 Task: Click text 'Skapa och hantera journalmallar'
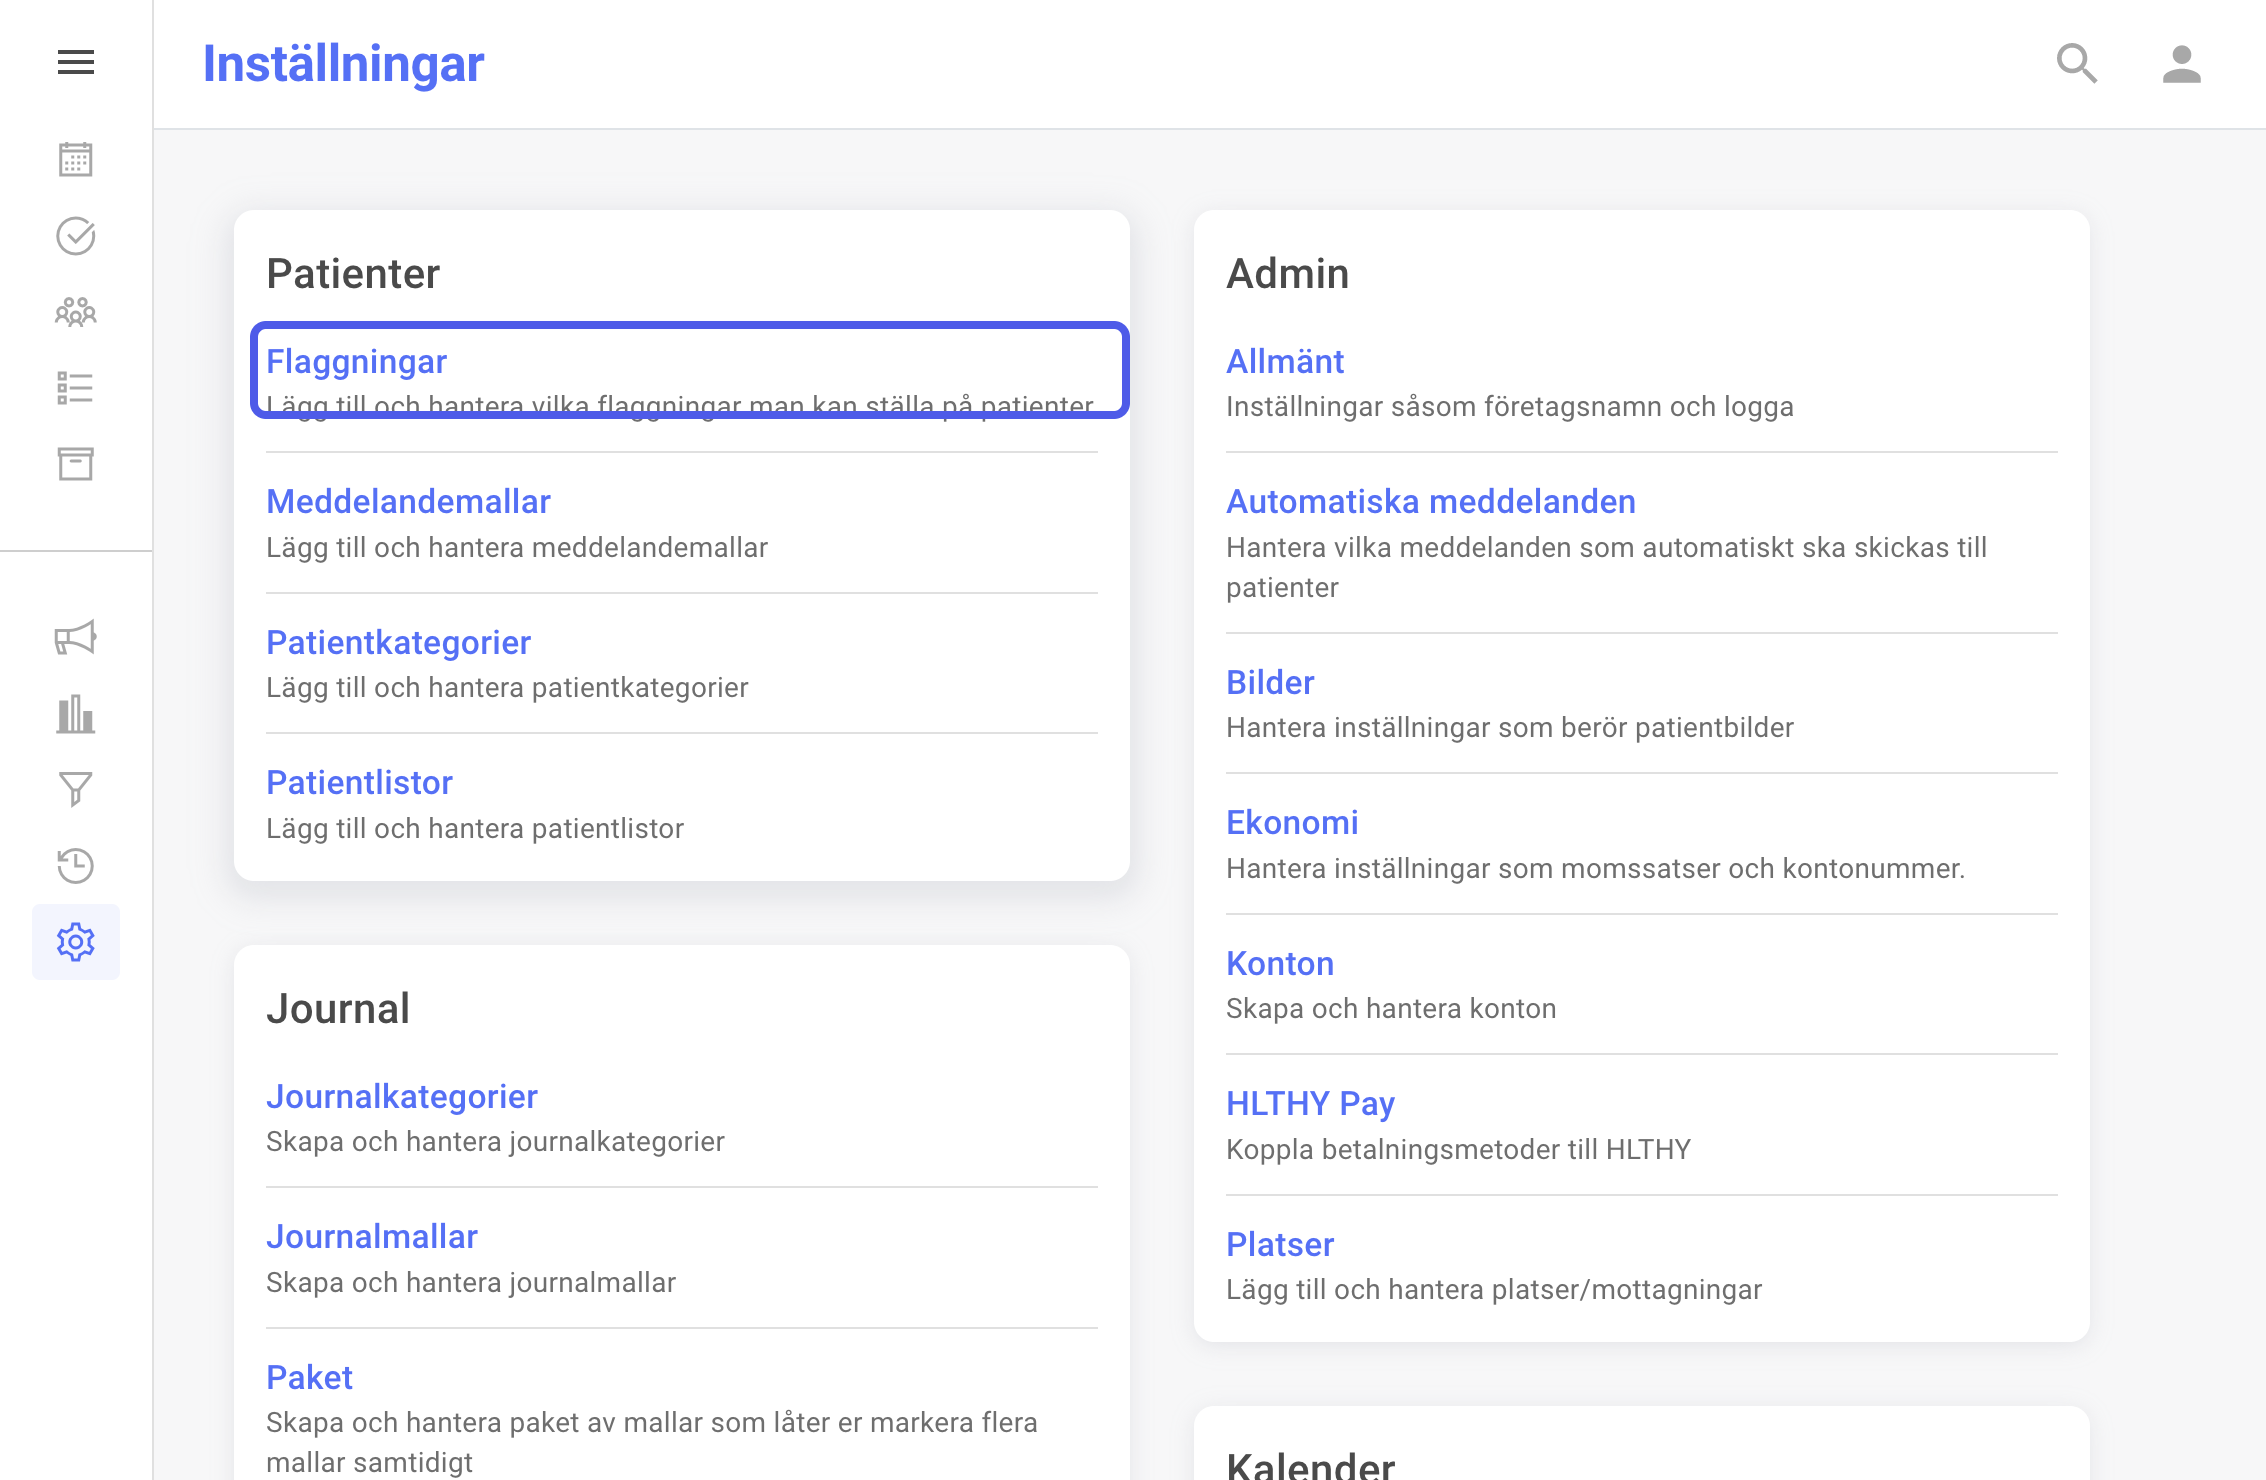(x=471, y=1283)
